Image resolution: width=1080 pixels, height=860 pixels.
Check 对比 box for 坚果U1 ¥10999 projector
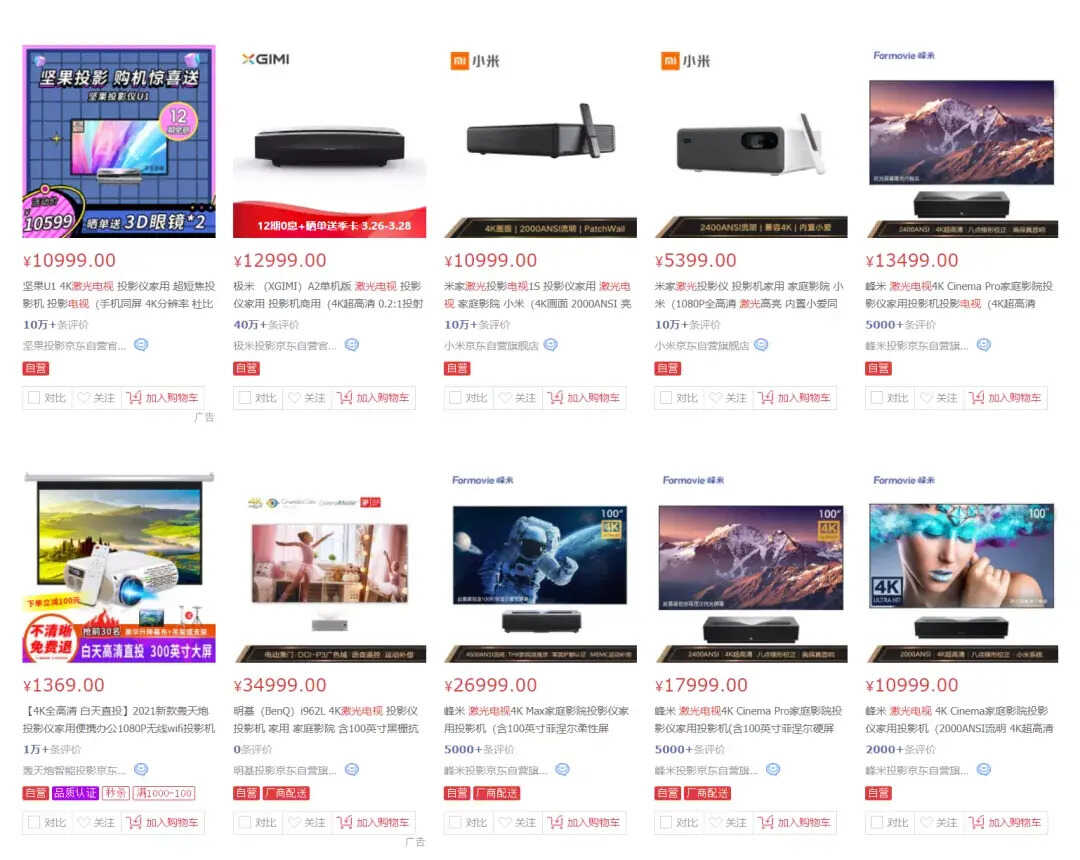click(x=34, y=398)
